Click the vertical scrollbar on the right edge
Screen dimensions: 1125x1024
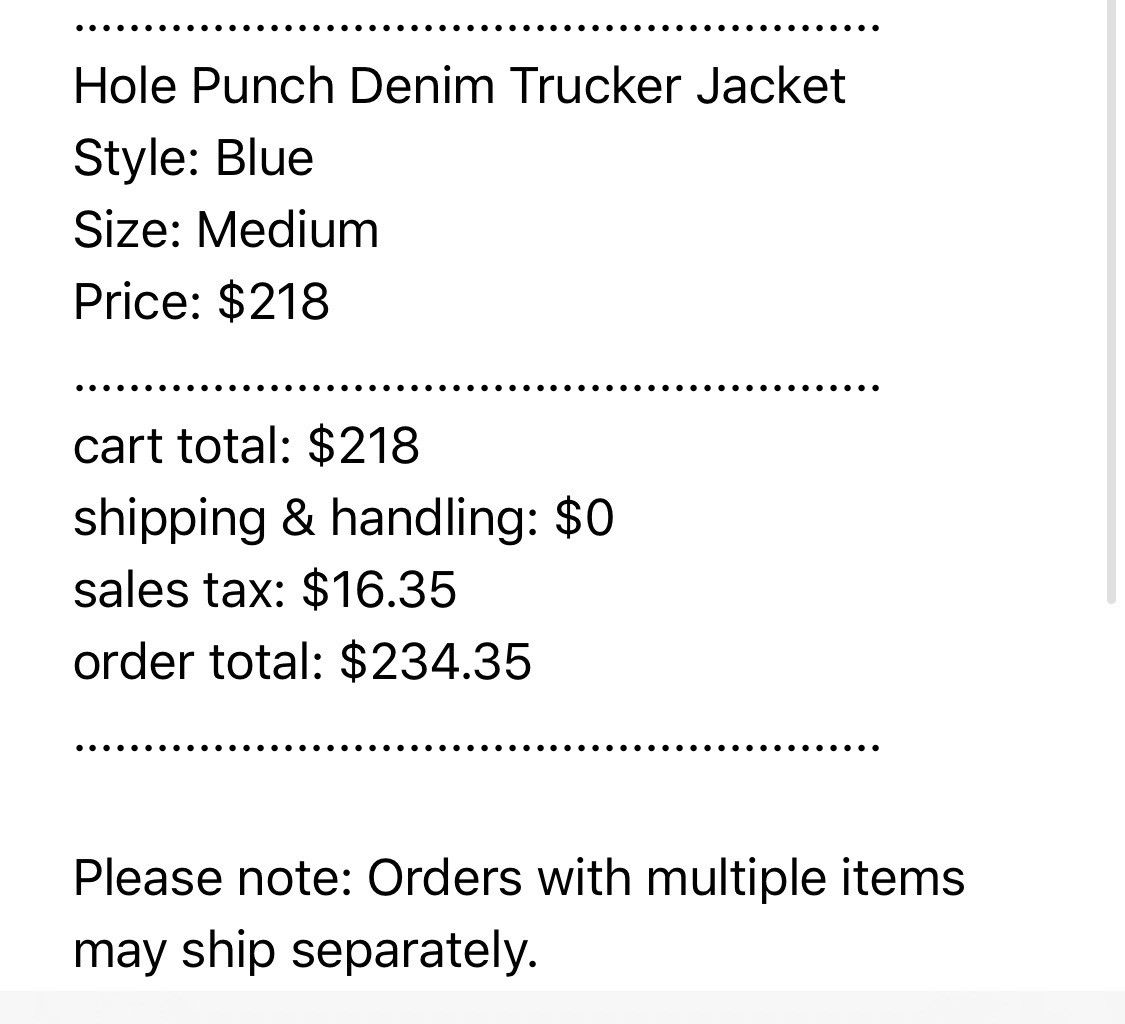point(1112,300)
